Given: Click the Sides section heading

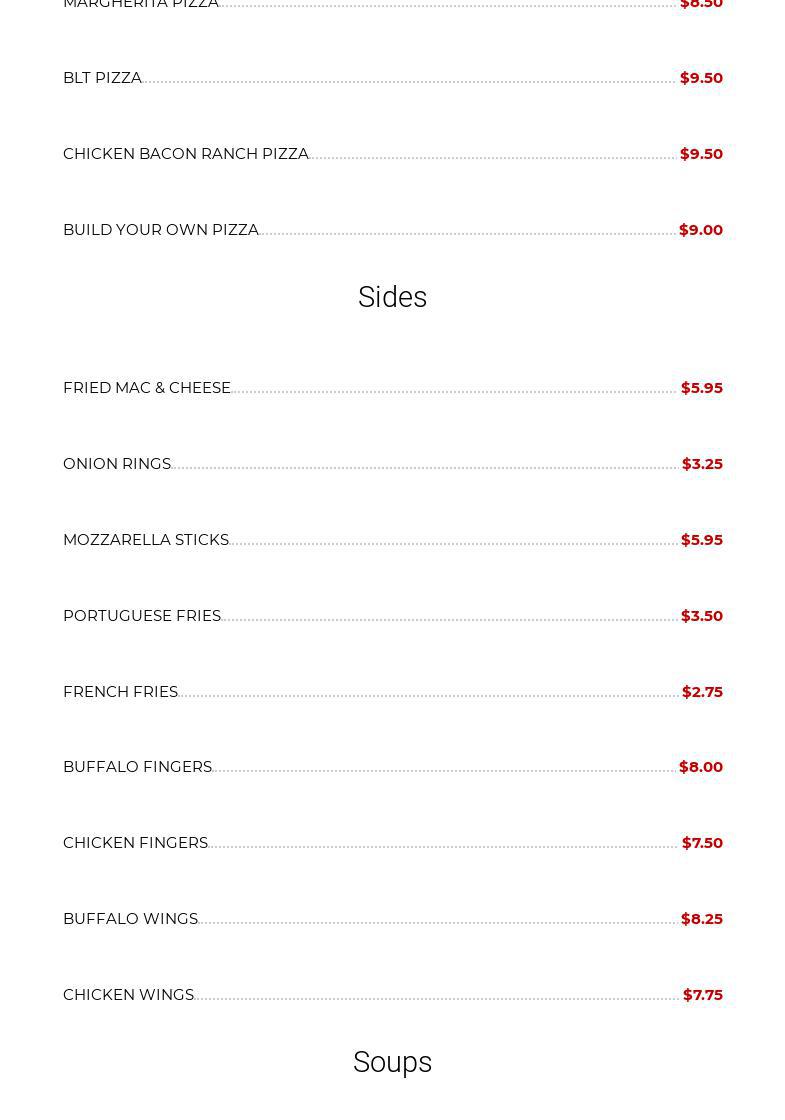Looking at the screenshot, I should click(392, 297).
